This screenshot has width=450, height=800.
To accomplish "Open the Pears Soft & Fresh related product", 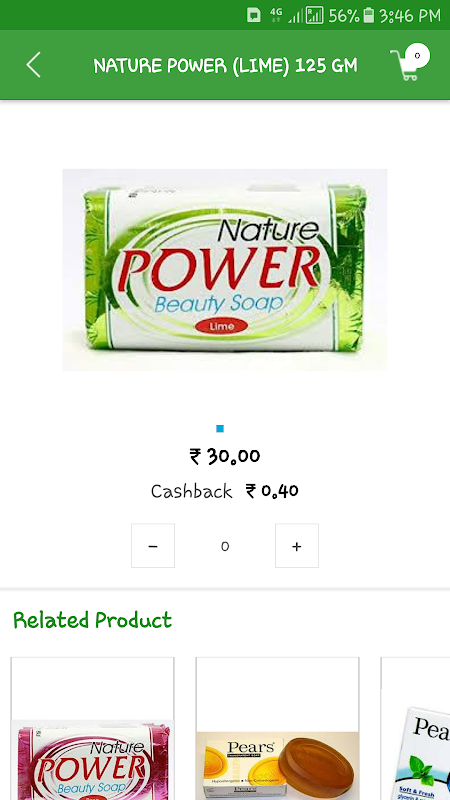I will point(415,729).
